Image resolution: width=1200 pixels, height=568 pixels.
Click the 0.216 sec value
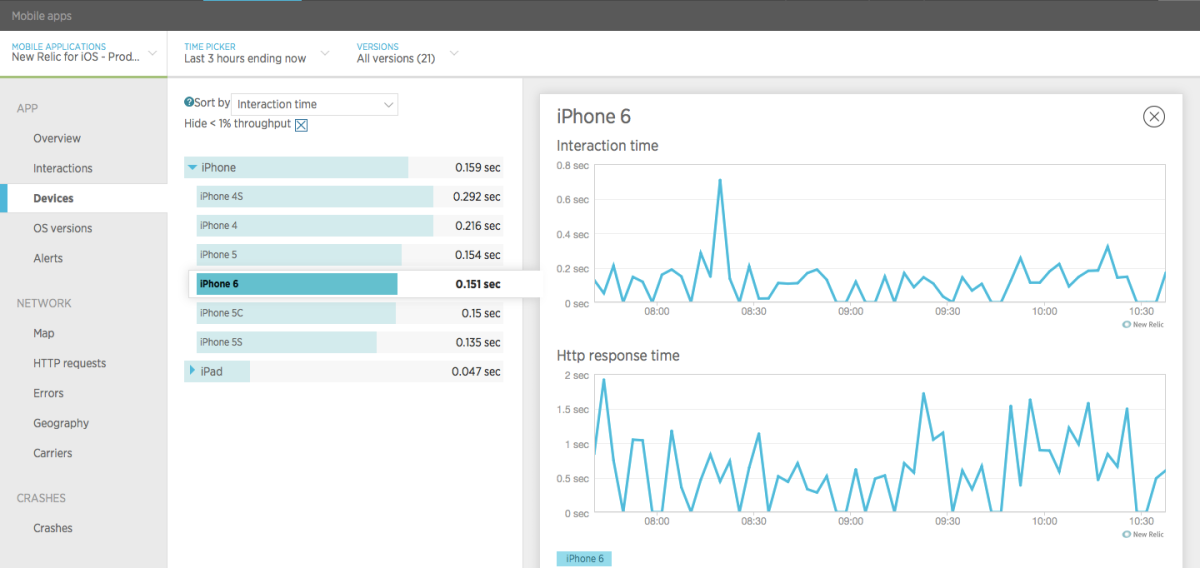point(476,226)
